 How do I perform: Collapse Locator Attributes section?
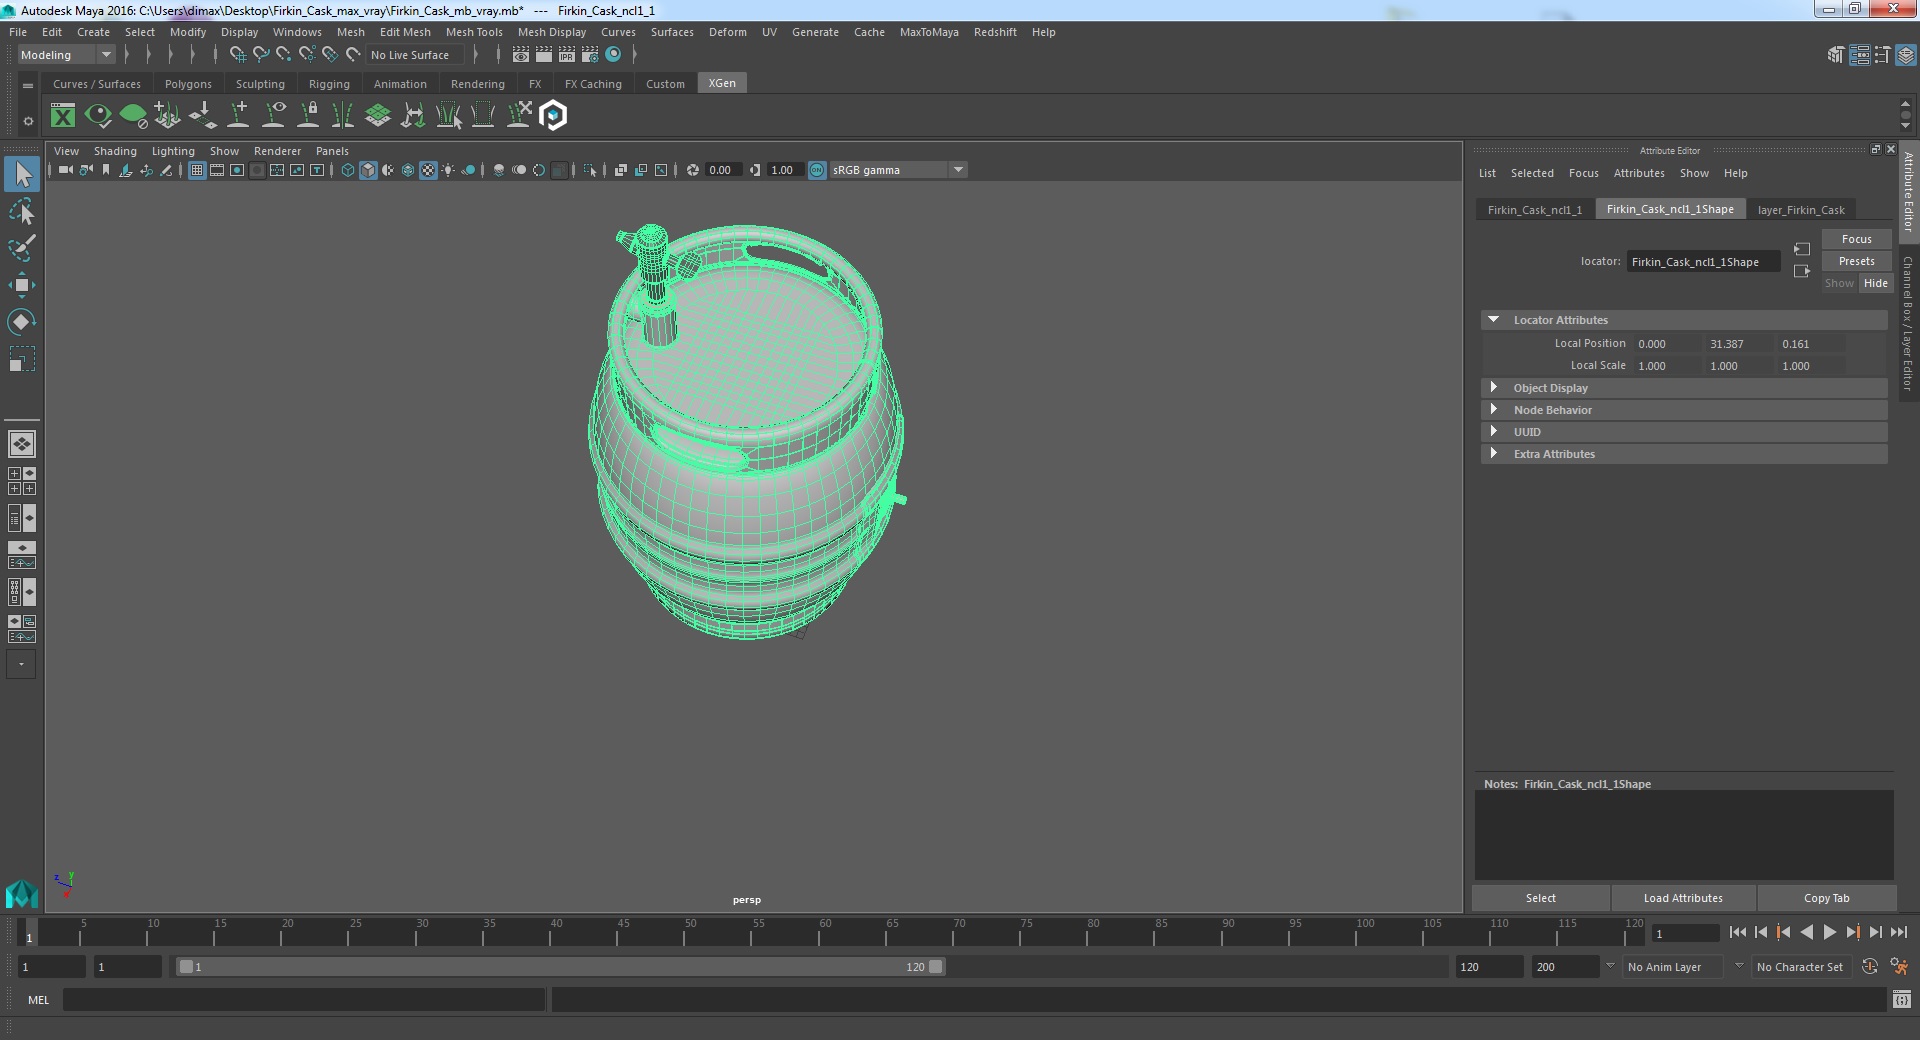[x=1493, y=320]
